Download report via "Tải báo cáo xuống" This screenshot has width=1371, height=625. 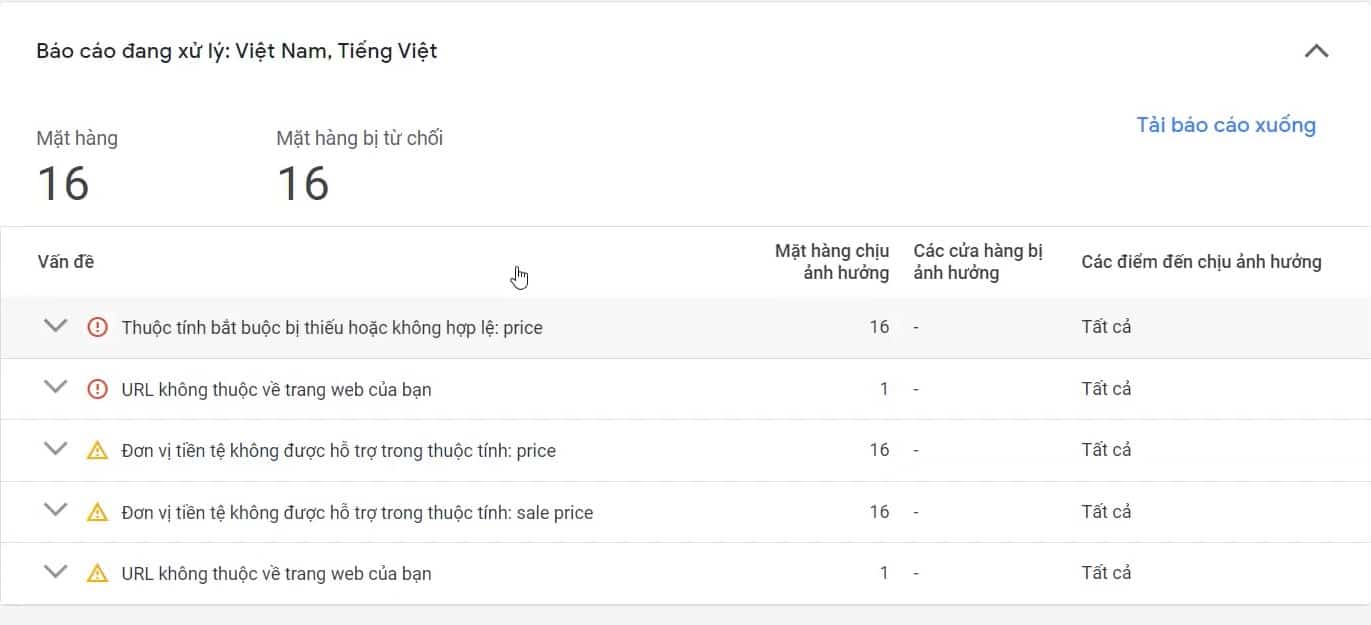1225,125
